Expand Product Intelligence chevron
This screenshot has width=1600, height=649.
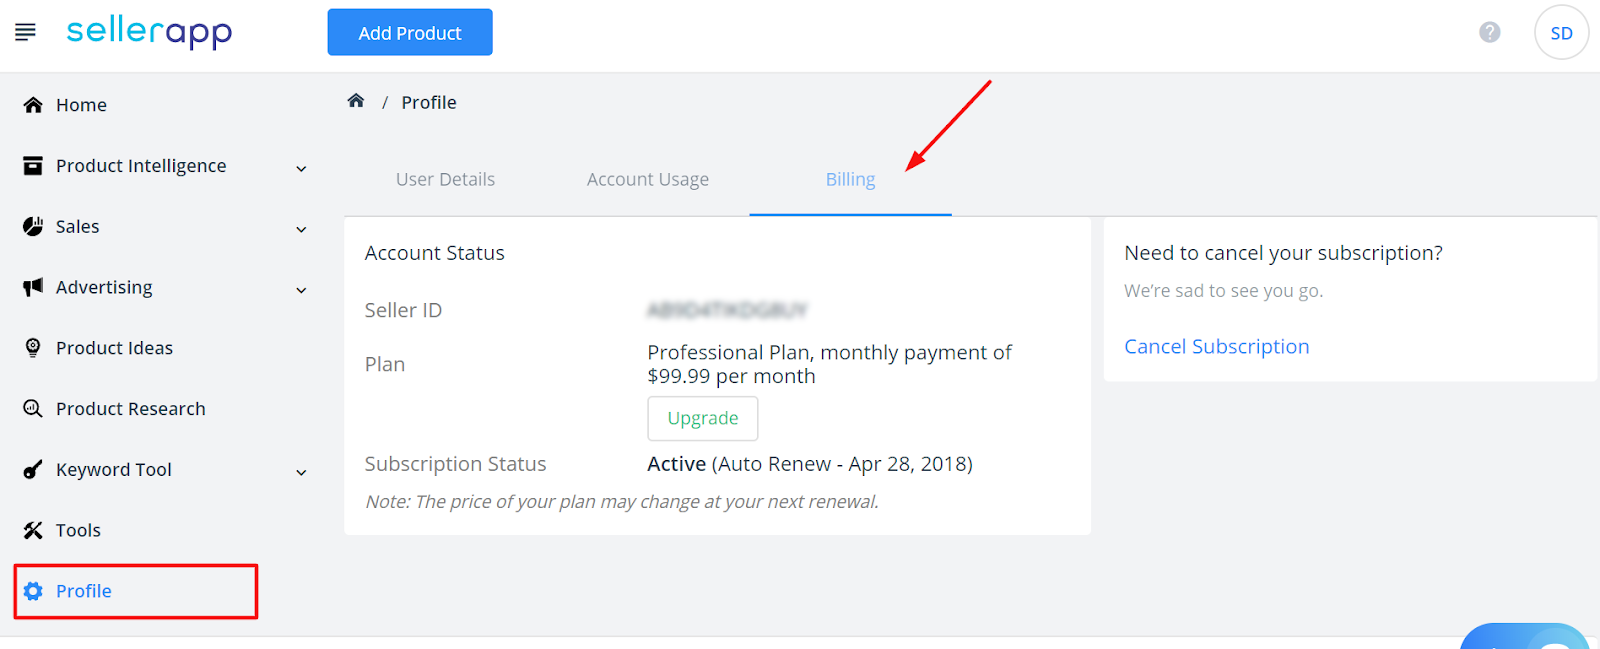click(x=301, y=168)
